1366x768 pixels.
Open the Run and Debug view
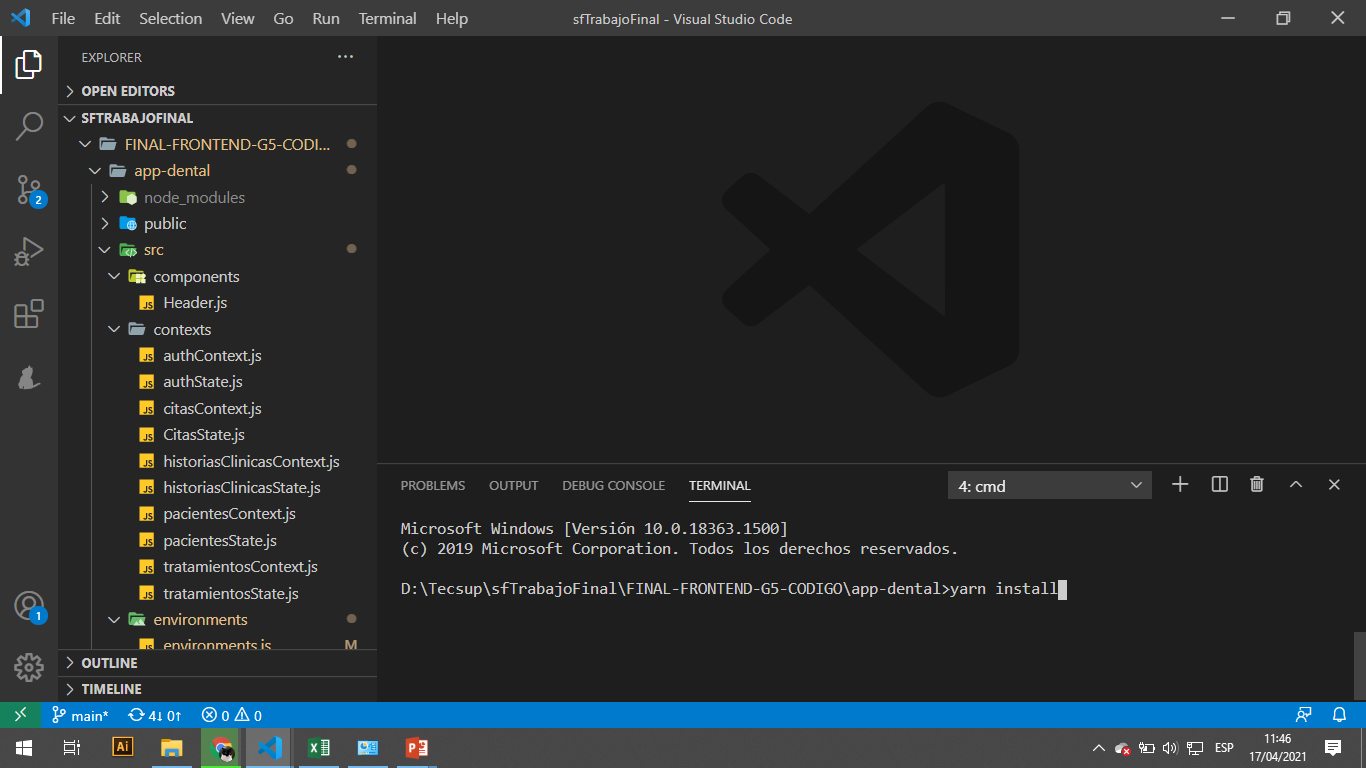(x=29, y=251)
